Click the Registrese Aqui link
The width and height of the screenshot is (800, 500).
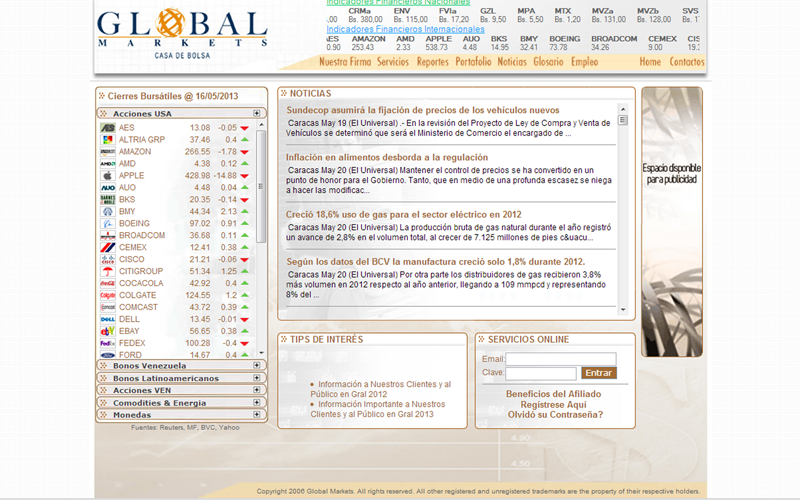click(x=554, y=405)
